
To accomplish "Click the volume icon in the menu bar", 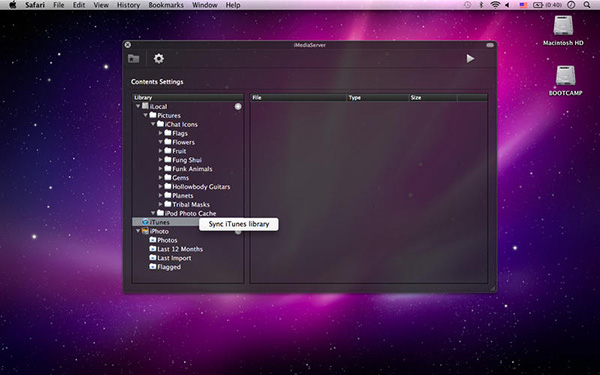I will [507, 5].
